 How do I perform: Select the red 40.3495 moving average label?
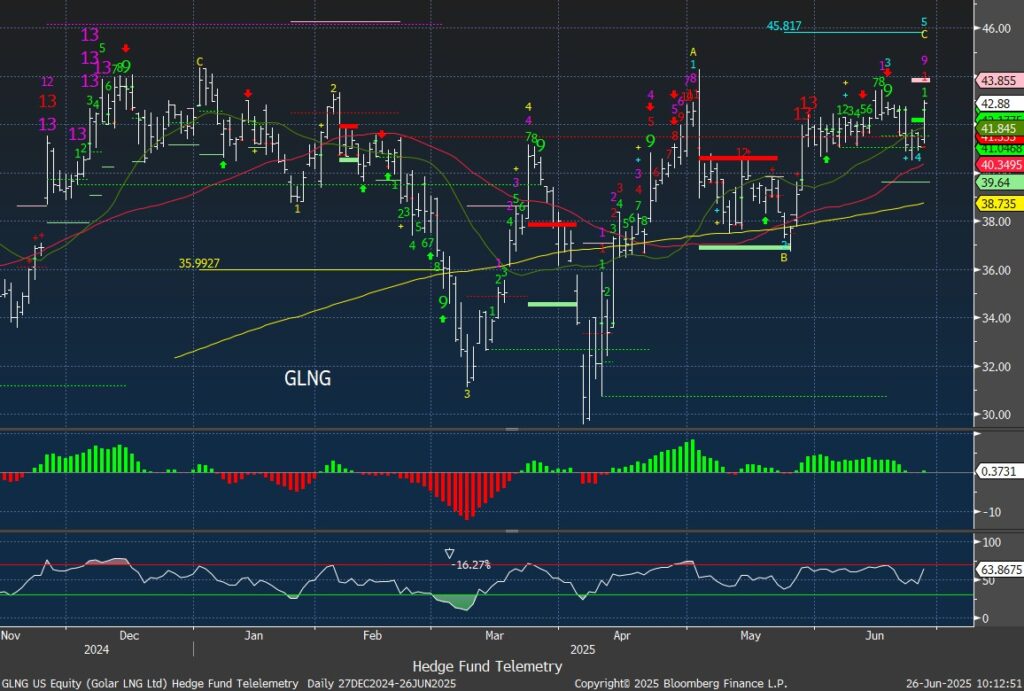[x=1000, y=165]
